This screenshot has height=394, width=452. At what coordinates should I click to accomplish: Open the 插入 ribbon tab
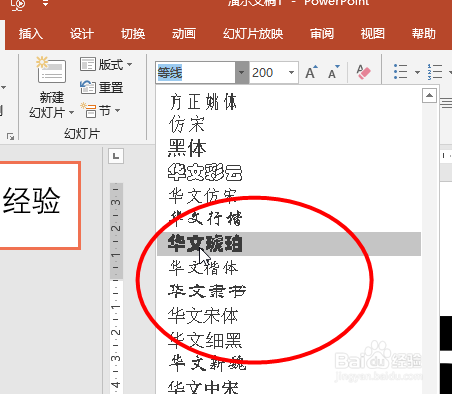[x=31, y=34]
